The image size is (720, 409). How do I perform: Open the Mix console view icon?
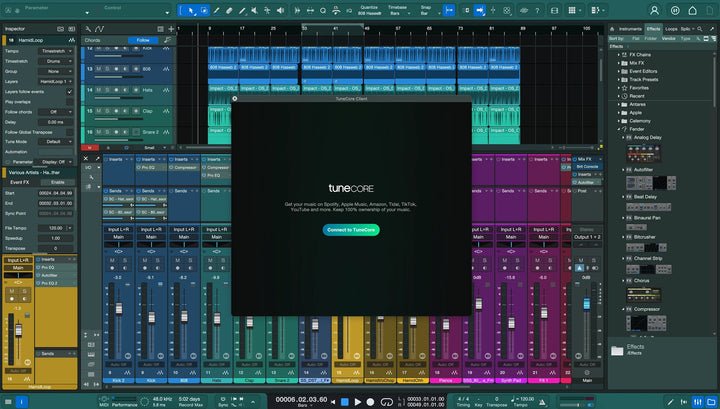pyautogui.click(x=698, y=402)
